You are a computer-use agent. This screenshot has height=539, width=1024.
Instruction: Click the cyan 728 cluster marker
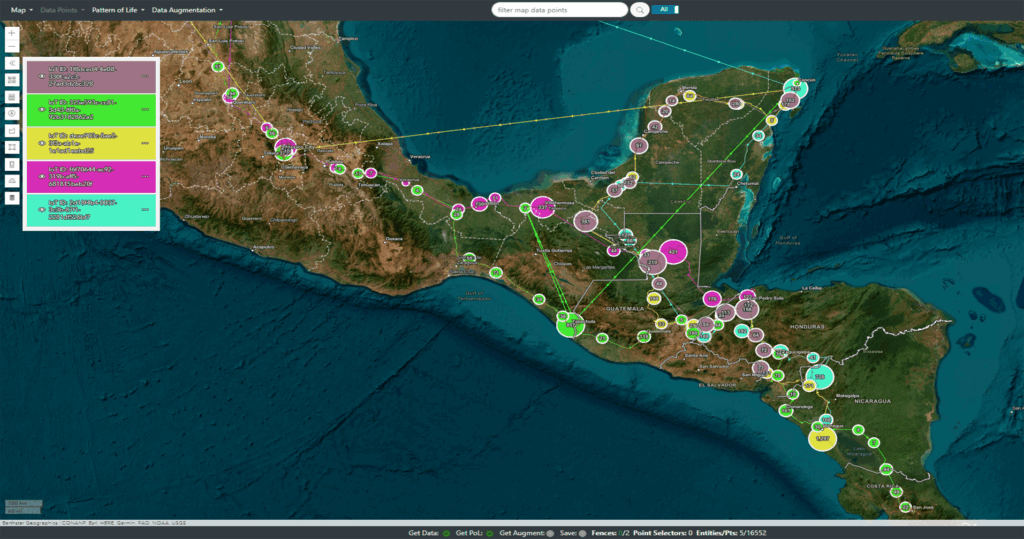(820, 377)
